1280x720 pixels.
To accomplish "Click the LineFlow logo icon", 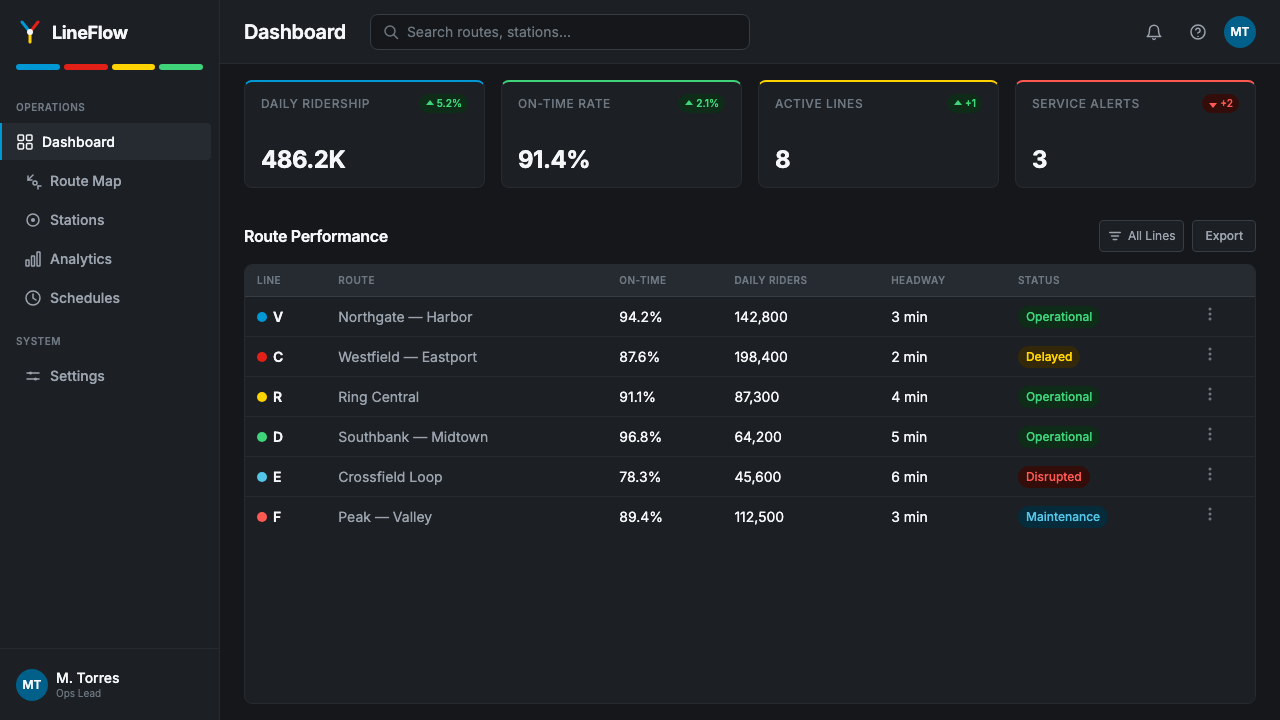I will point(30,32).
